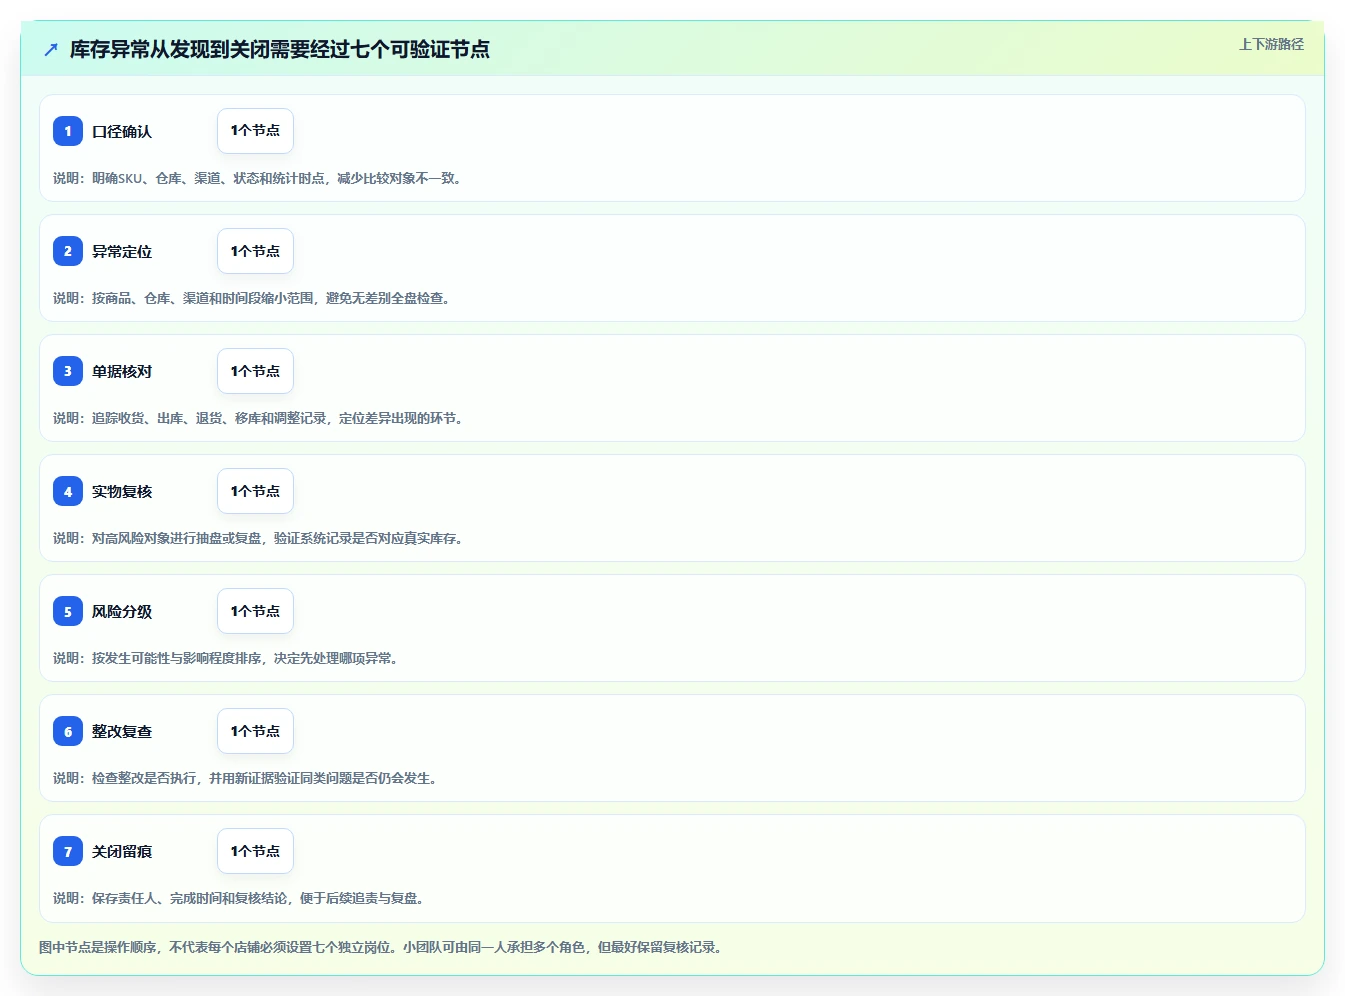Viewport: 1345px width, 996px height.
Task: Click the 1个节点 pill in 实物复核 row
Action: pos(255,491)
